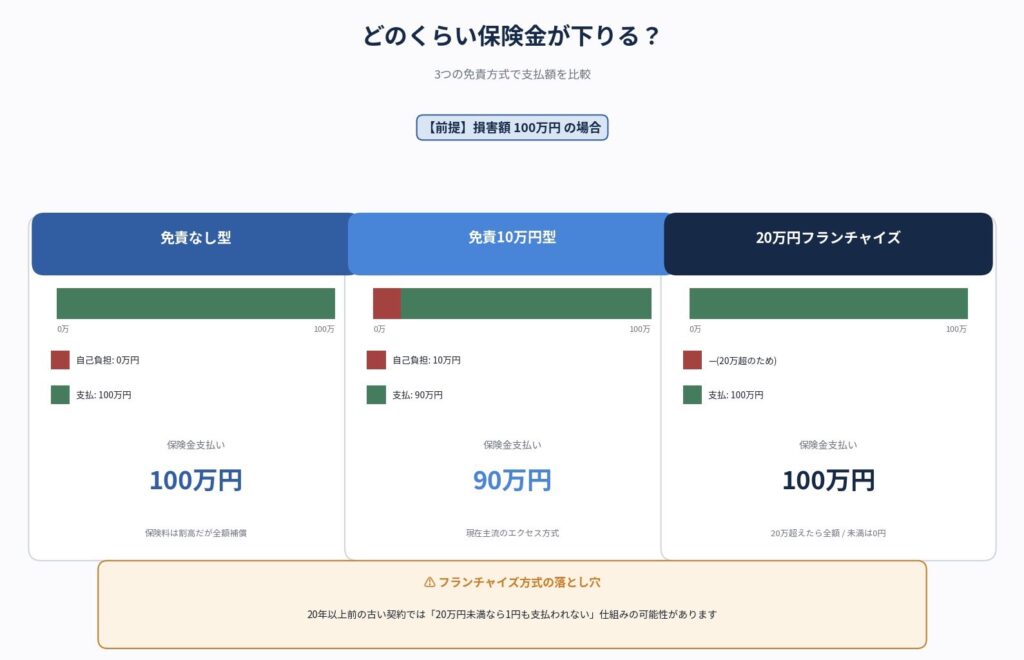This screenshot has height=660, width=1024.
Task: Click the 100万円 amount in 免責なし型 card
Action: 196,480
